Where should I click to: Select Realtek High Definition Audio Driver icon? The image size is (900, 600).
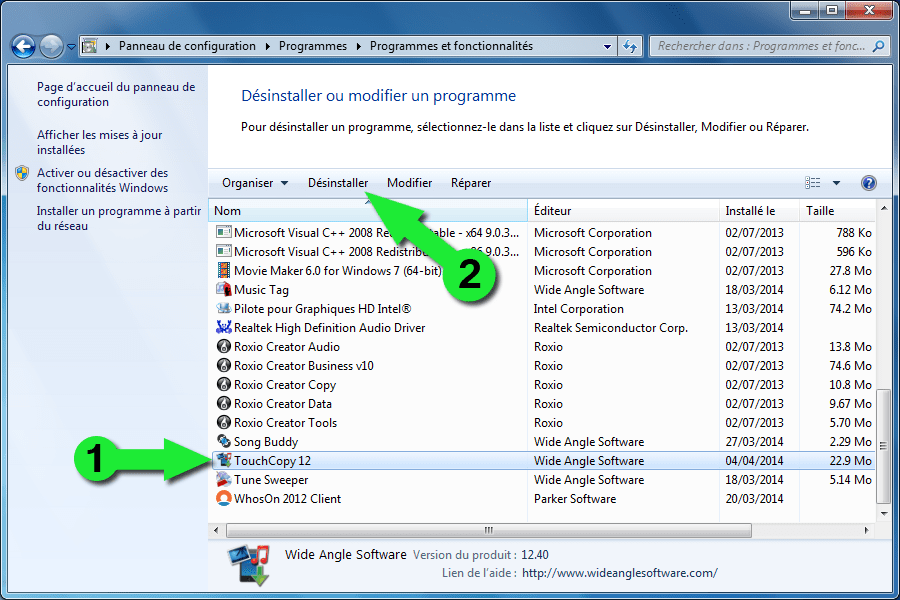click(223, 327)
